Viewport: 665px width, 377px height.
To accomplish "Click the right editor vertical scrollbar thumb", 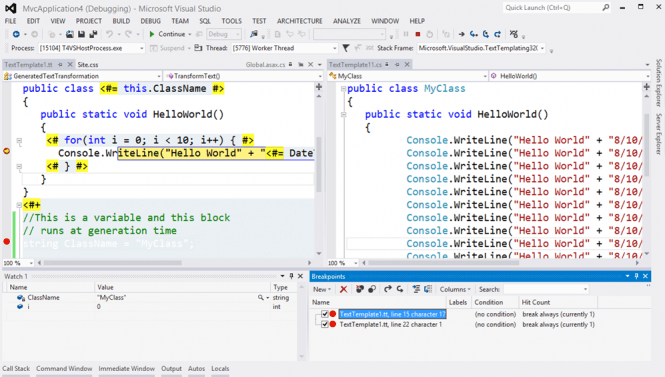I will pyautogui.click(x=646, y=145).
